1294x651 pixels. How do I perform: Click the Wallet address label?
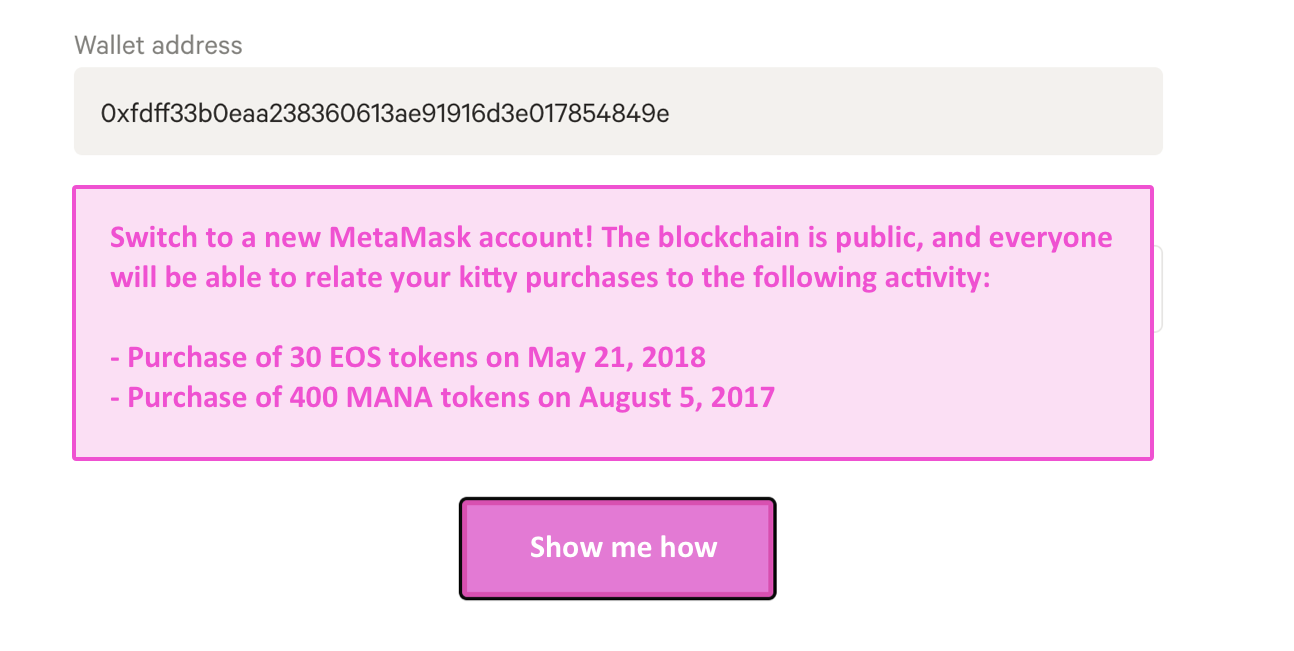pyautogui.click(x=158, y=45)
